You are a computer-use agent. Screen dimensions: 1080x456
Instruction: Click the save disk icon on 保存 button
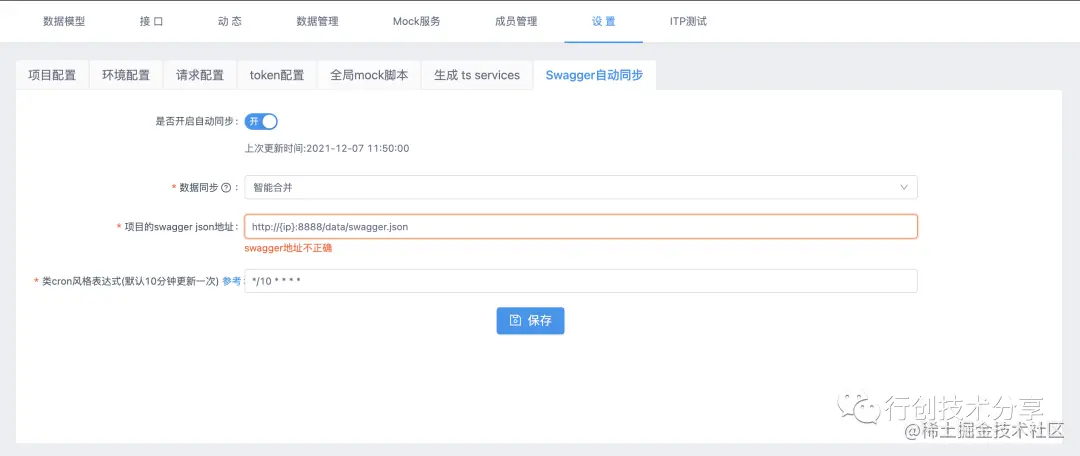tap(515, 320)
